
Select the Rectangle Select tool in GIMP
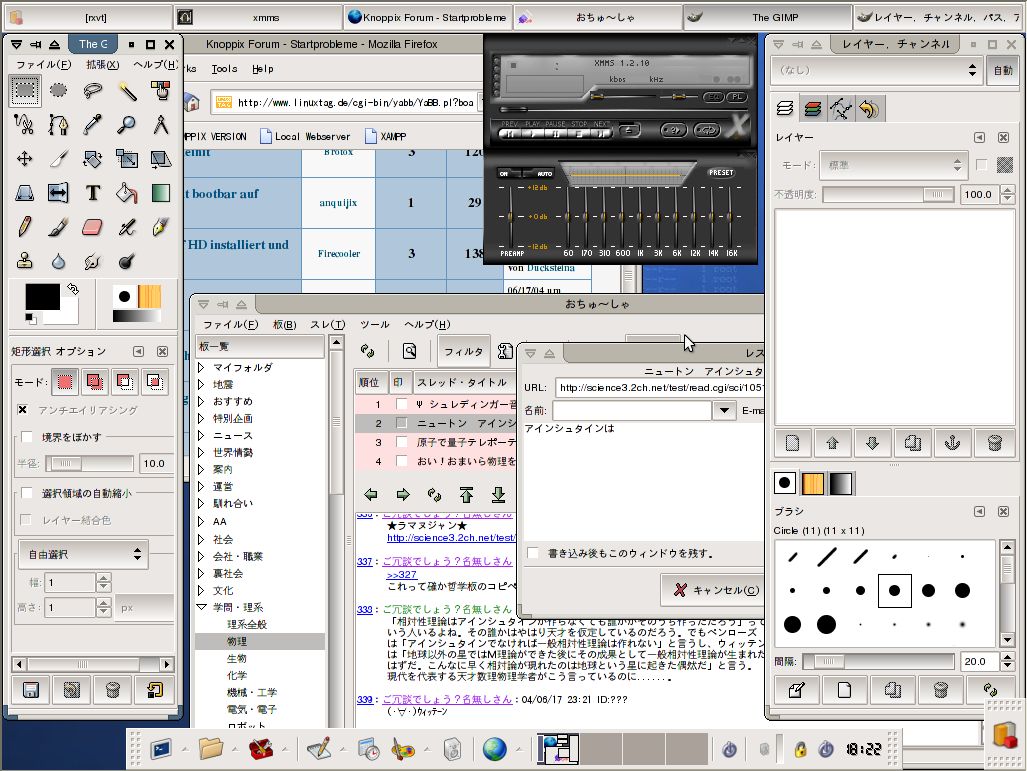pyautogui.click(x=25, y=90)
